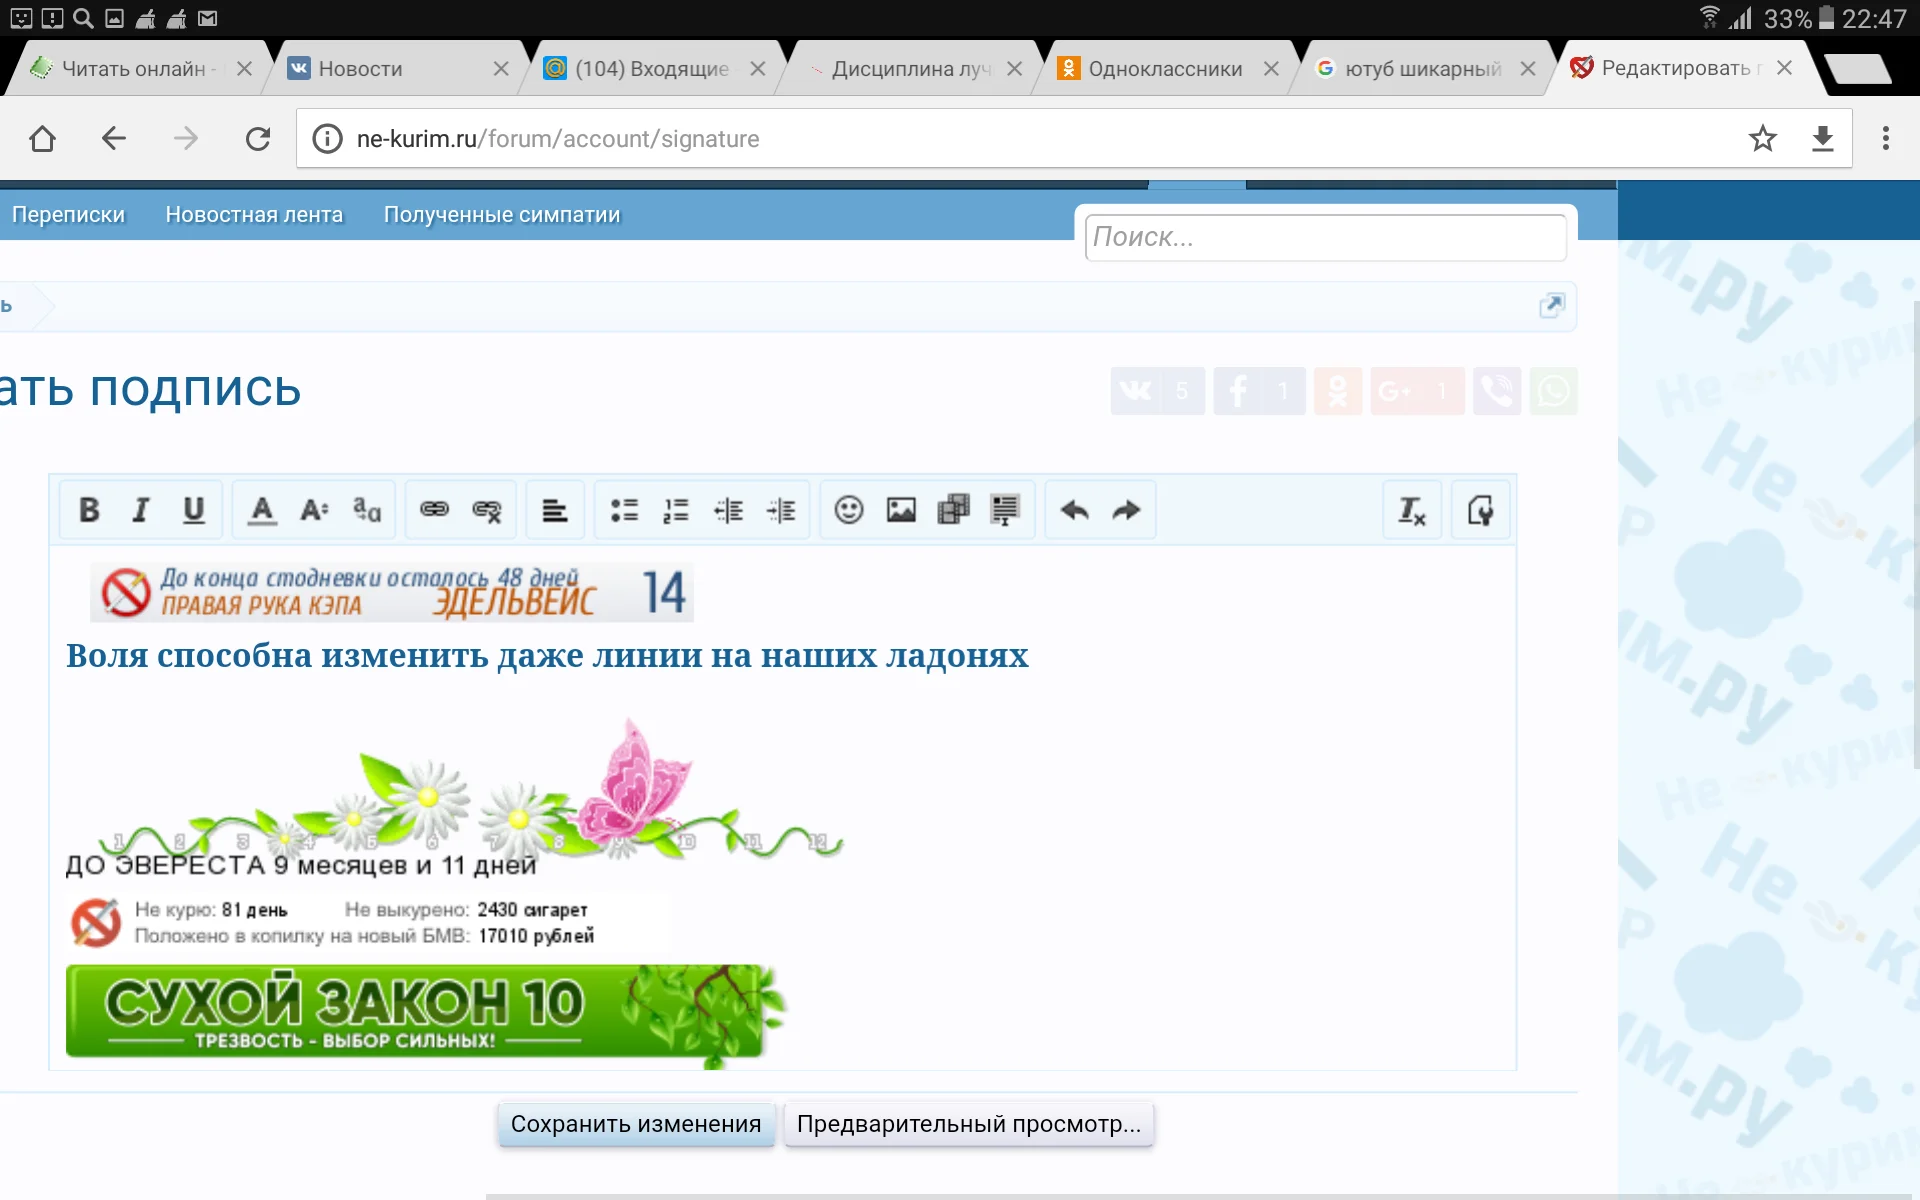This screenshot has width=1920, height=1200.
Task: Open text alignment options
Action: pos(554,510)
